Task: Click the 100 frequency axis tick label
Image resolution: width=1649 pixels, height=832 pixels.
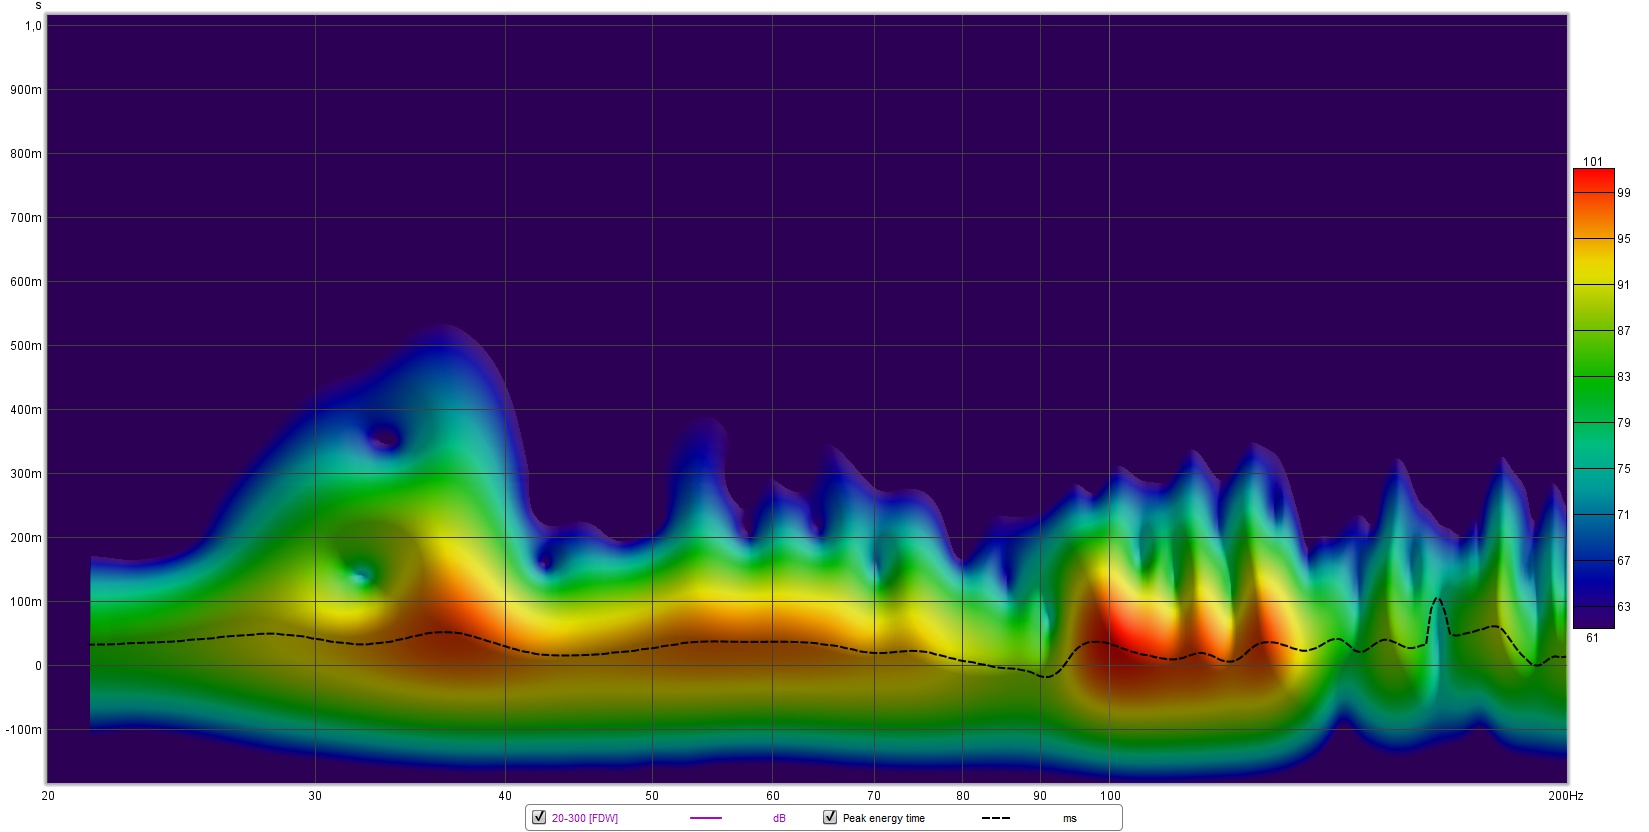Action: pyautogui.click(x=1109, y=796)
